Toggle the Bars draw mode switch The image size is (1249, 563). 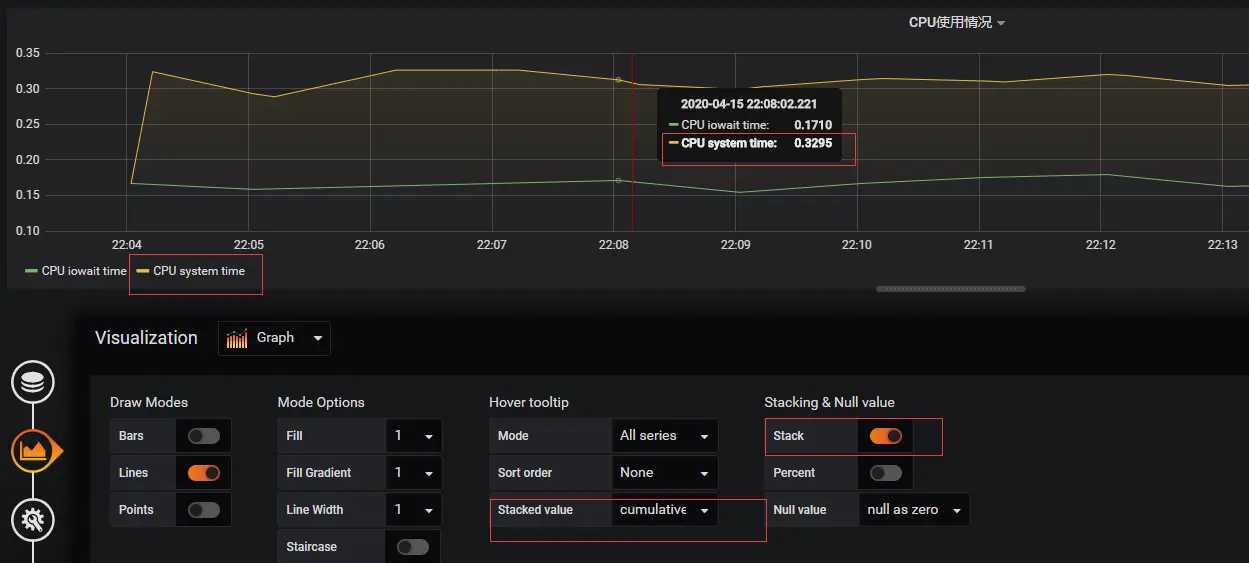click(x=204, y=436)
